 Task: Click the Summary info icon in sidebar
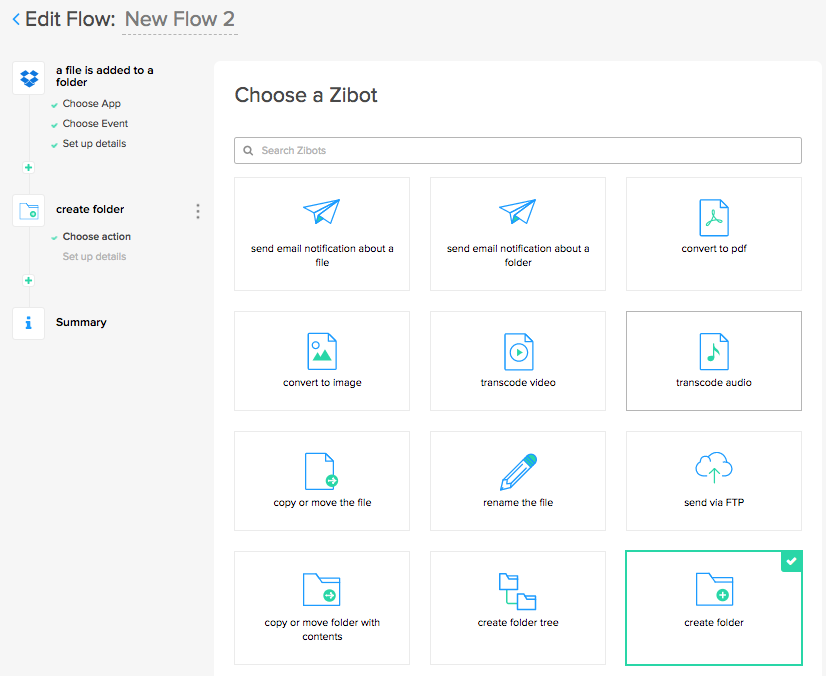tap(28, 323)
